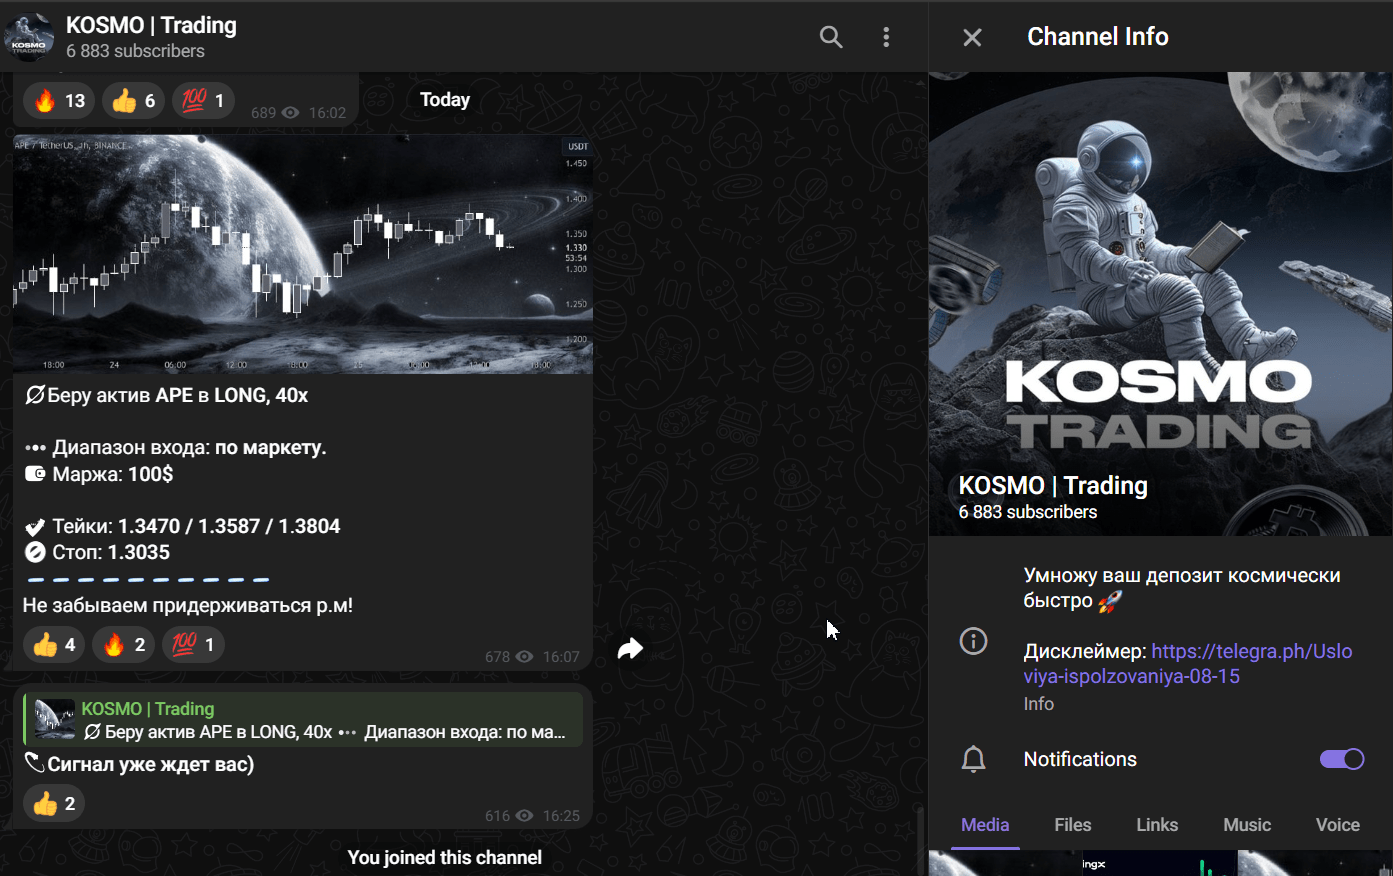The image size is (1393, 876).
Task: Open the three-dot channel menu
Action: click(886, 37)
